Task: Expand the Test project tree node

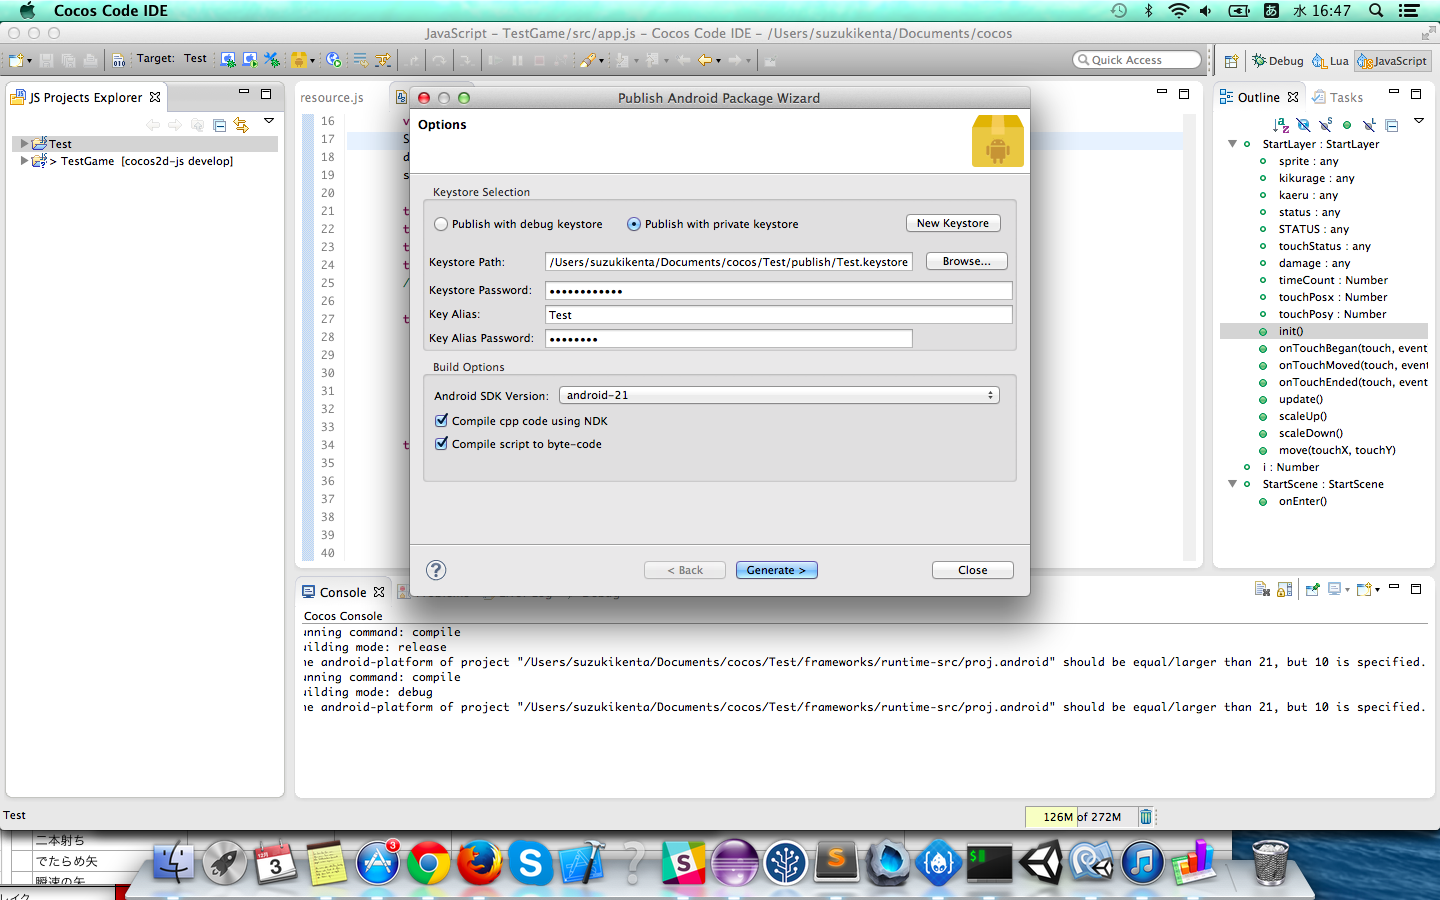Action: (24, 144)
